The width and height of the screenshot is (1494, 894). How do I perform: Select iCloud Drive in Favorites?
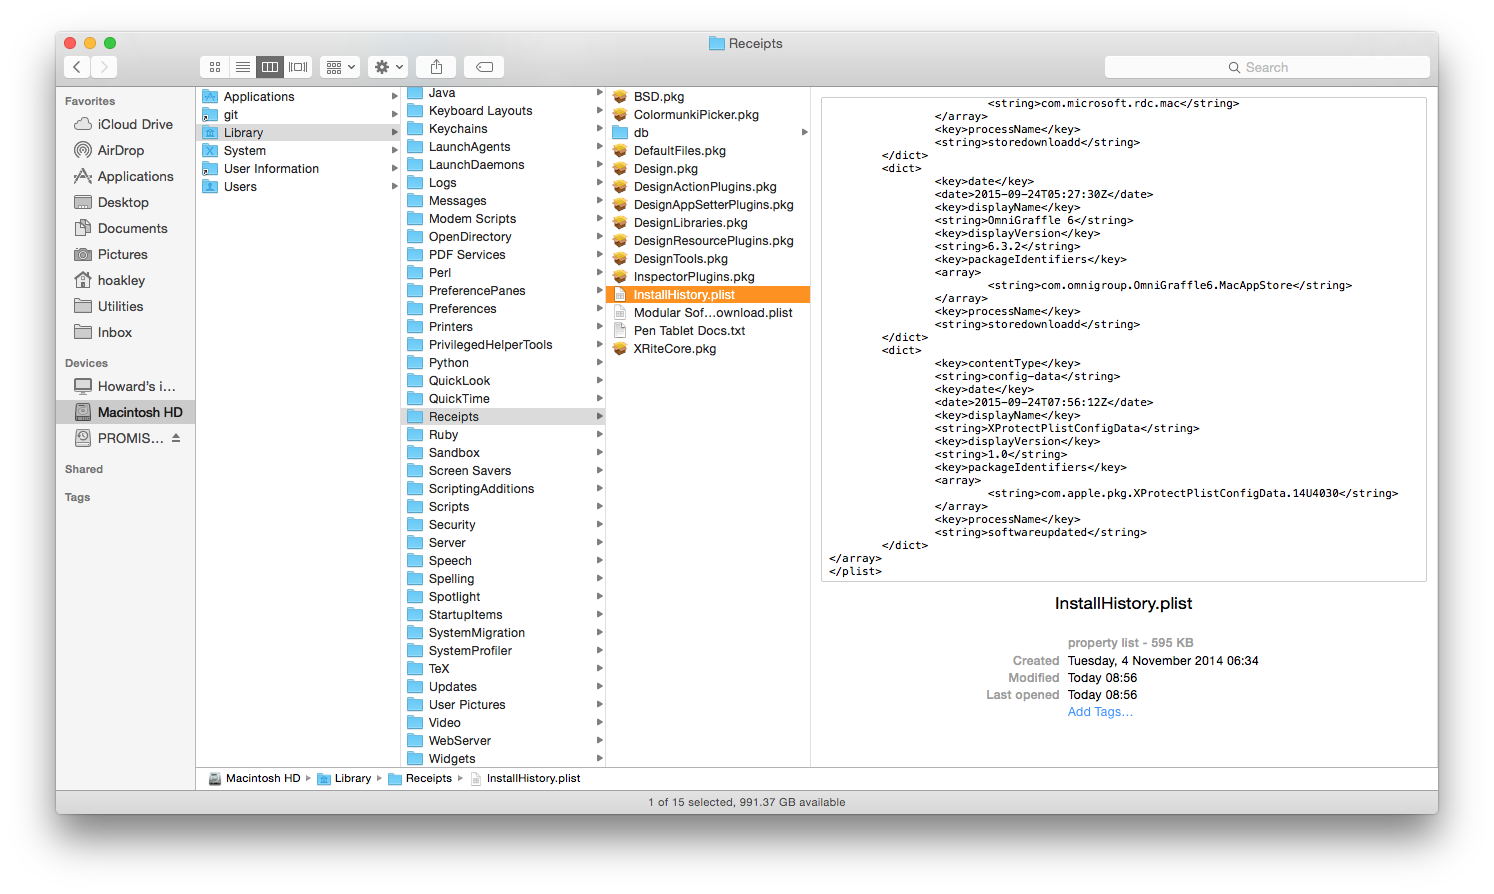click(134, 124)
